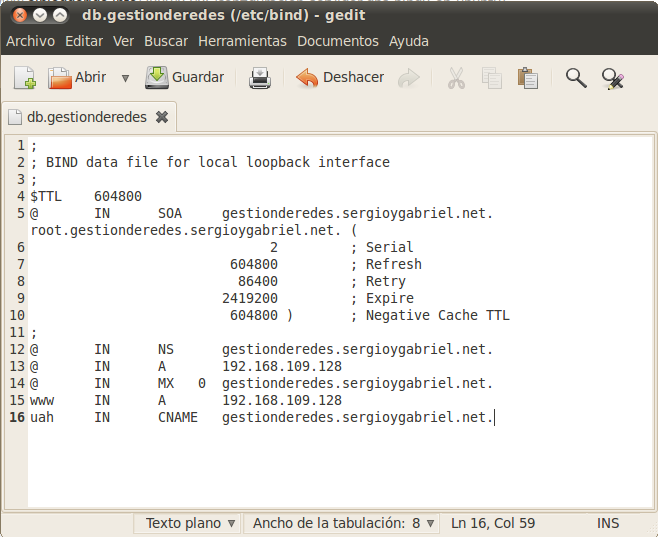The height and width of the screenshot is (537, 658).
Task: Click the MX record keyword
Action: [166, 383]
